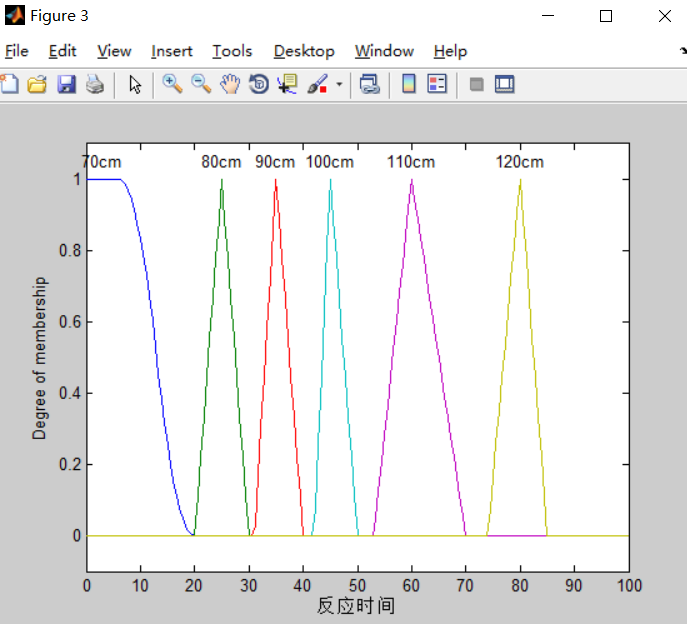Image resolution: width=687 pixels, height=624 pixels.
Task: Activate the Zoom In magnifier tool
Action: [172, 84]
